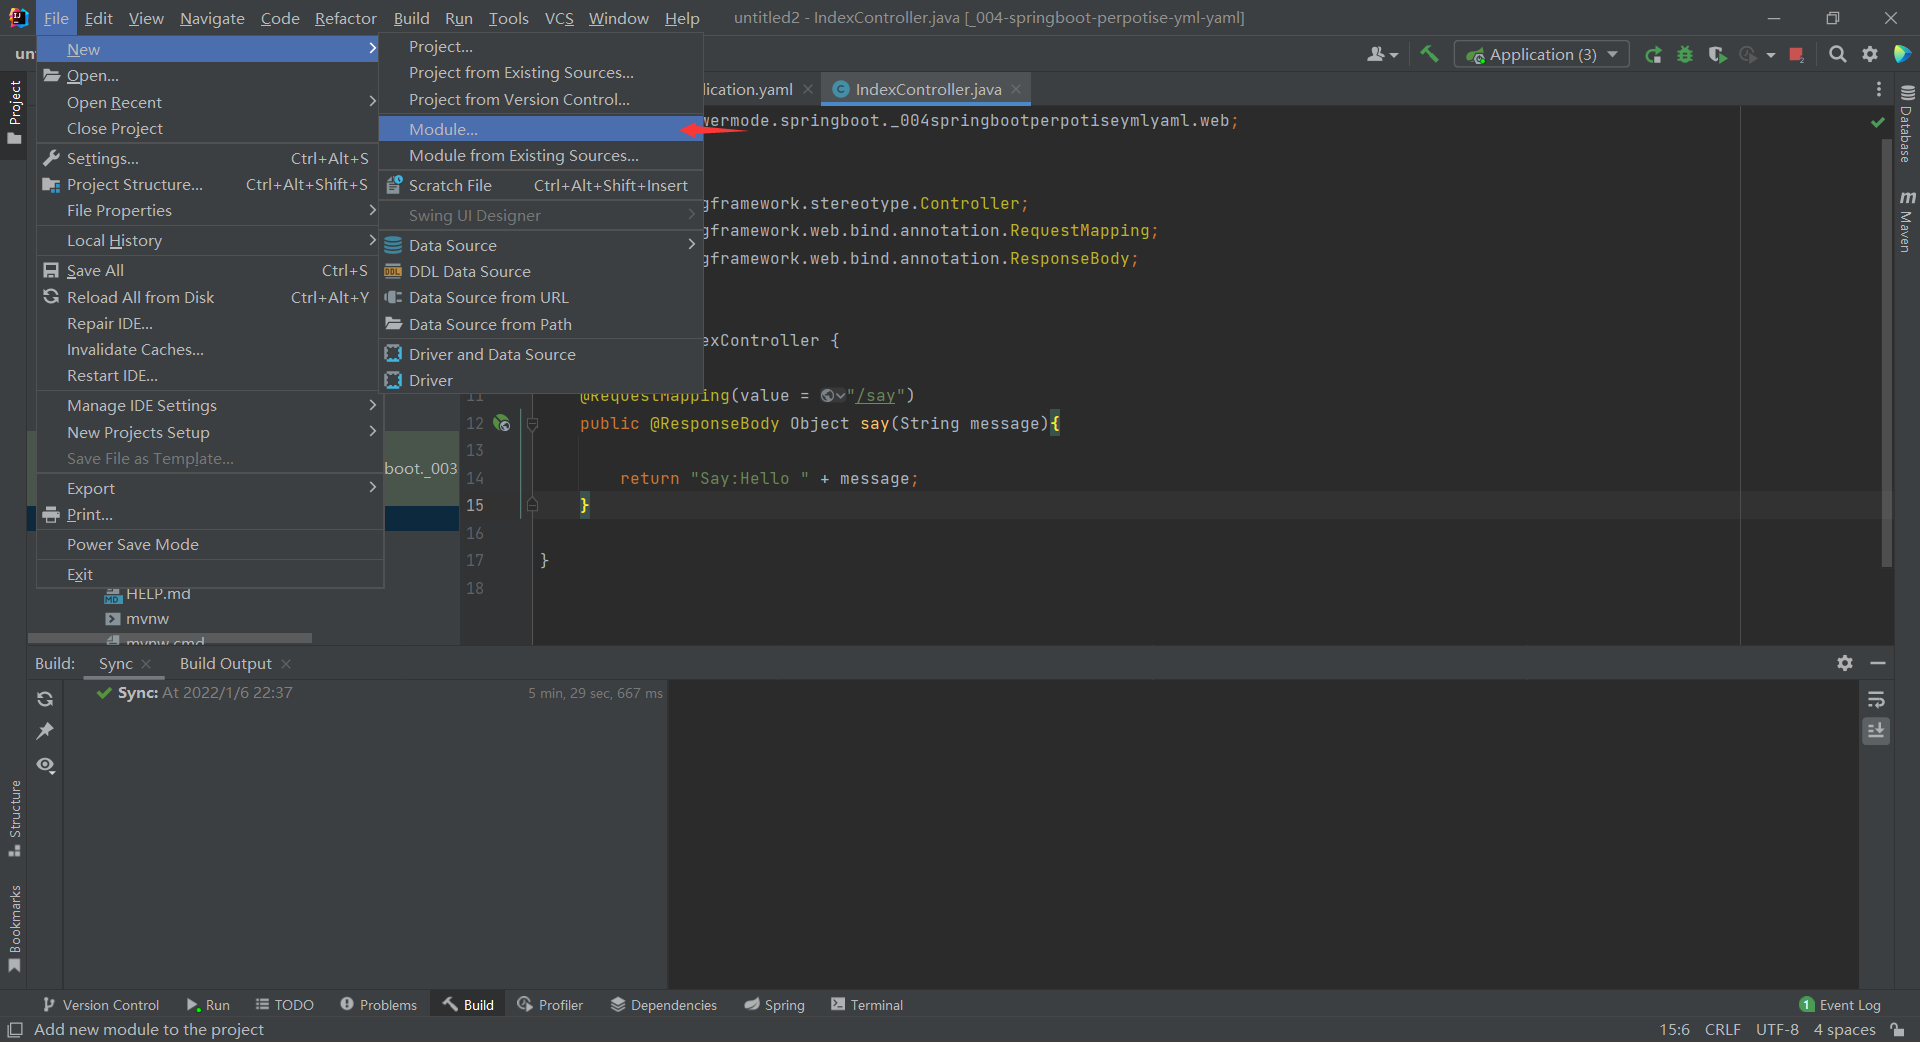The height and width of the screenshot is (1042, 1920).
Task: Click the Build panel settings gear
Action: pos(1845,663)
